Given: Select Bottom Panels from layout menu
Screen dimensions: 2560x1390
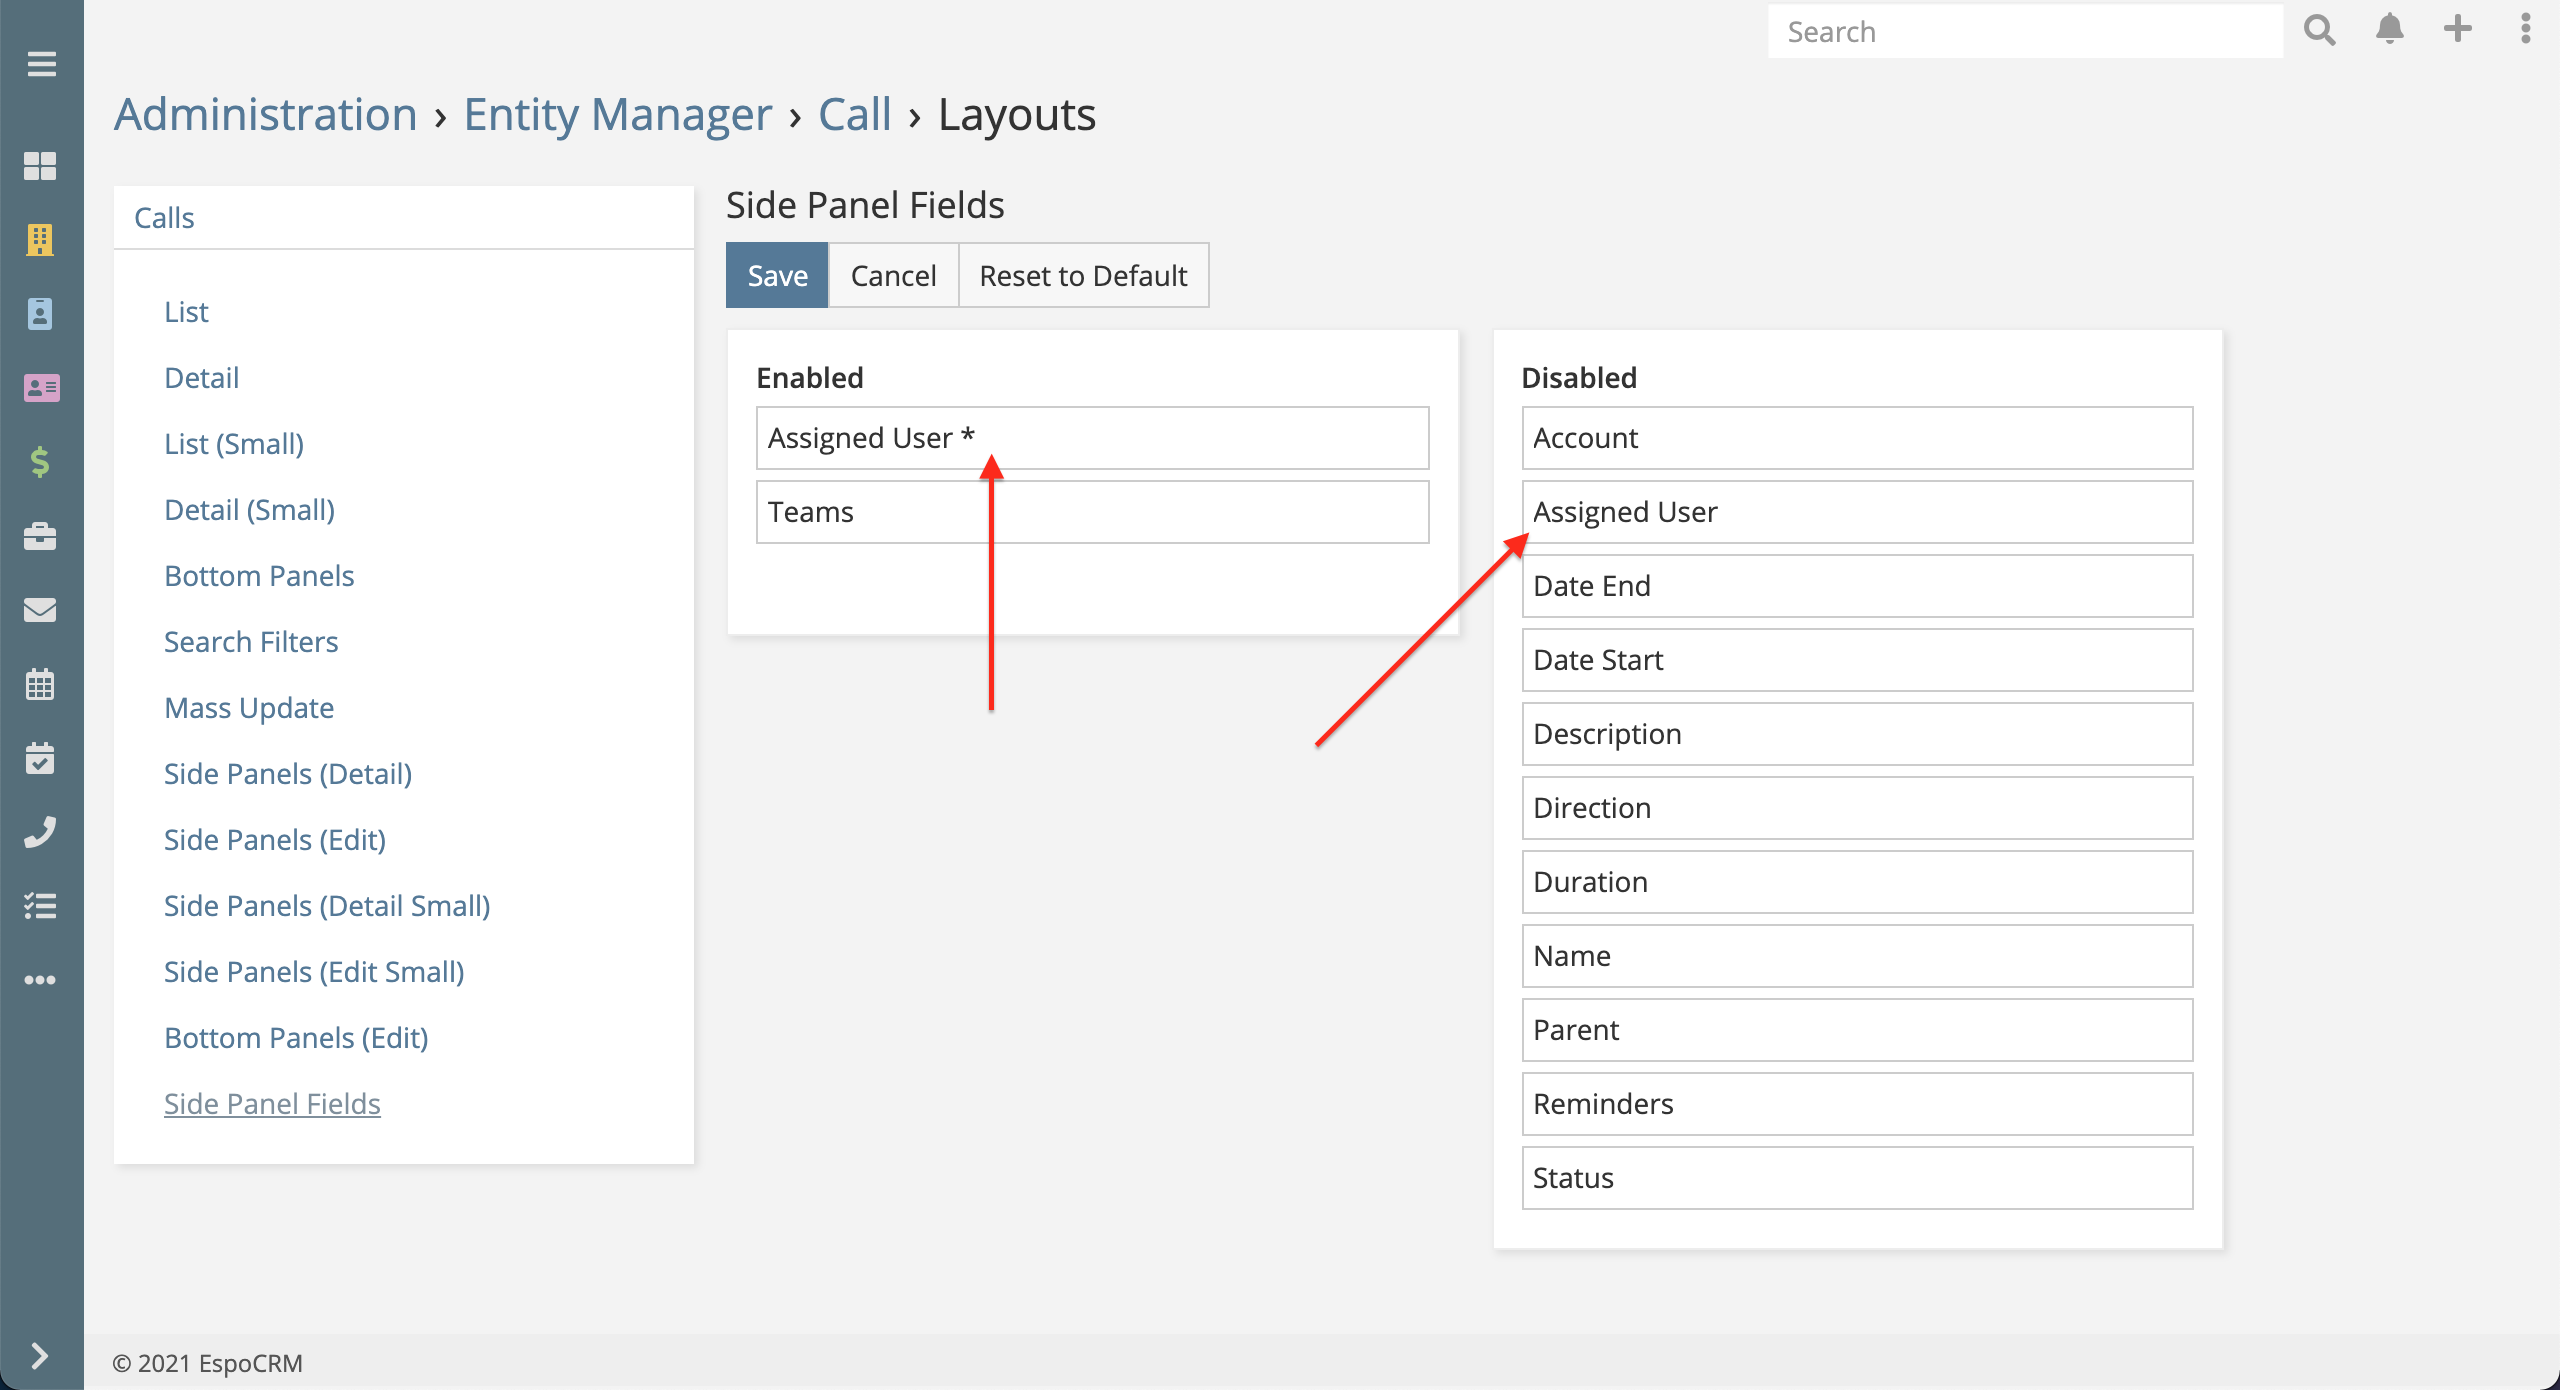Looking at the screenshot, I should [259, 575].
